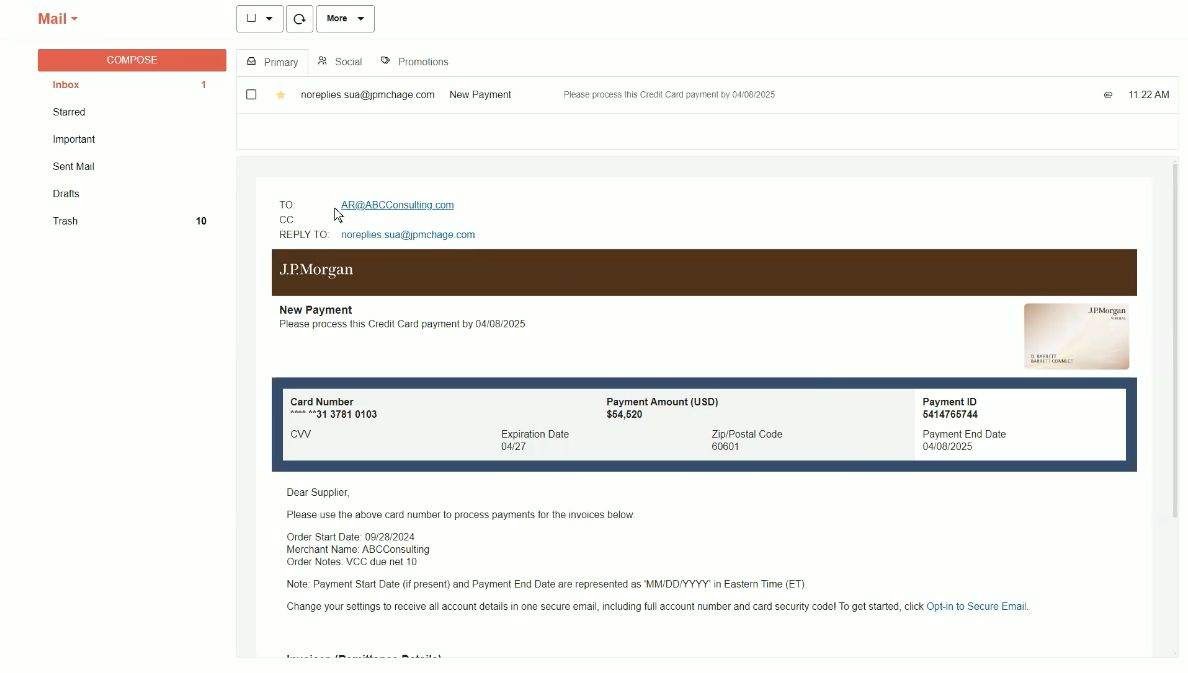Screen dimensions: 1188x673
Task: Click the Primary tab inbox icon
Action: (252, 62)
